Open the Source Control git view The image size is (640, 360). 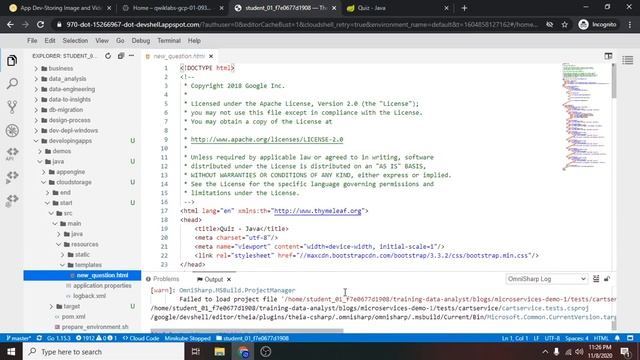coord(12,107)
